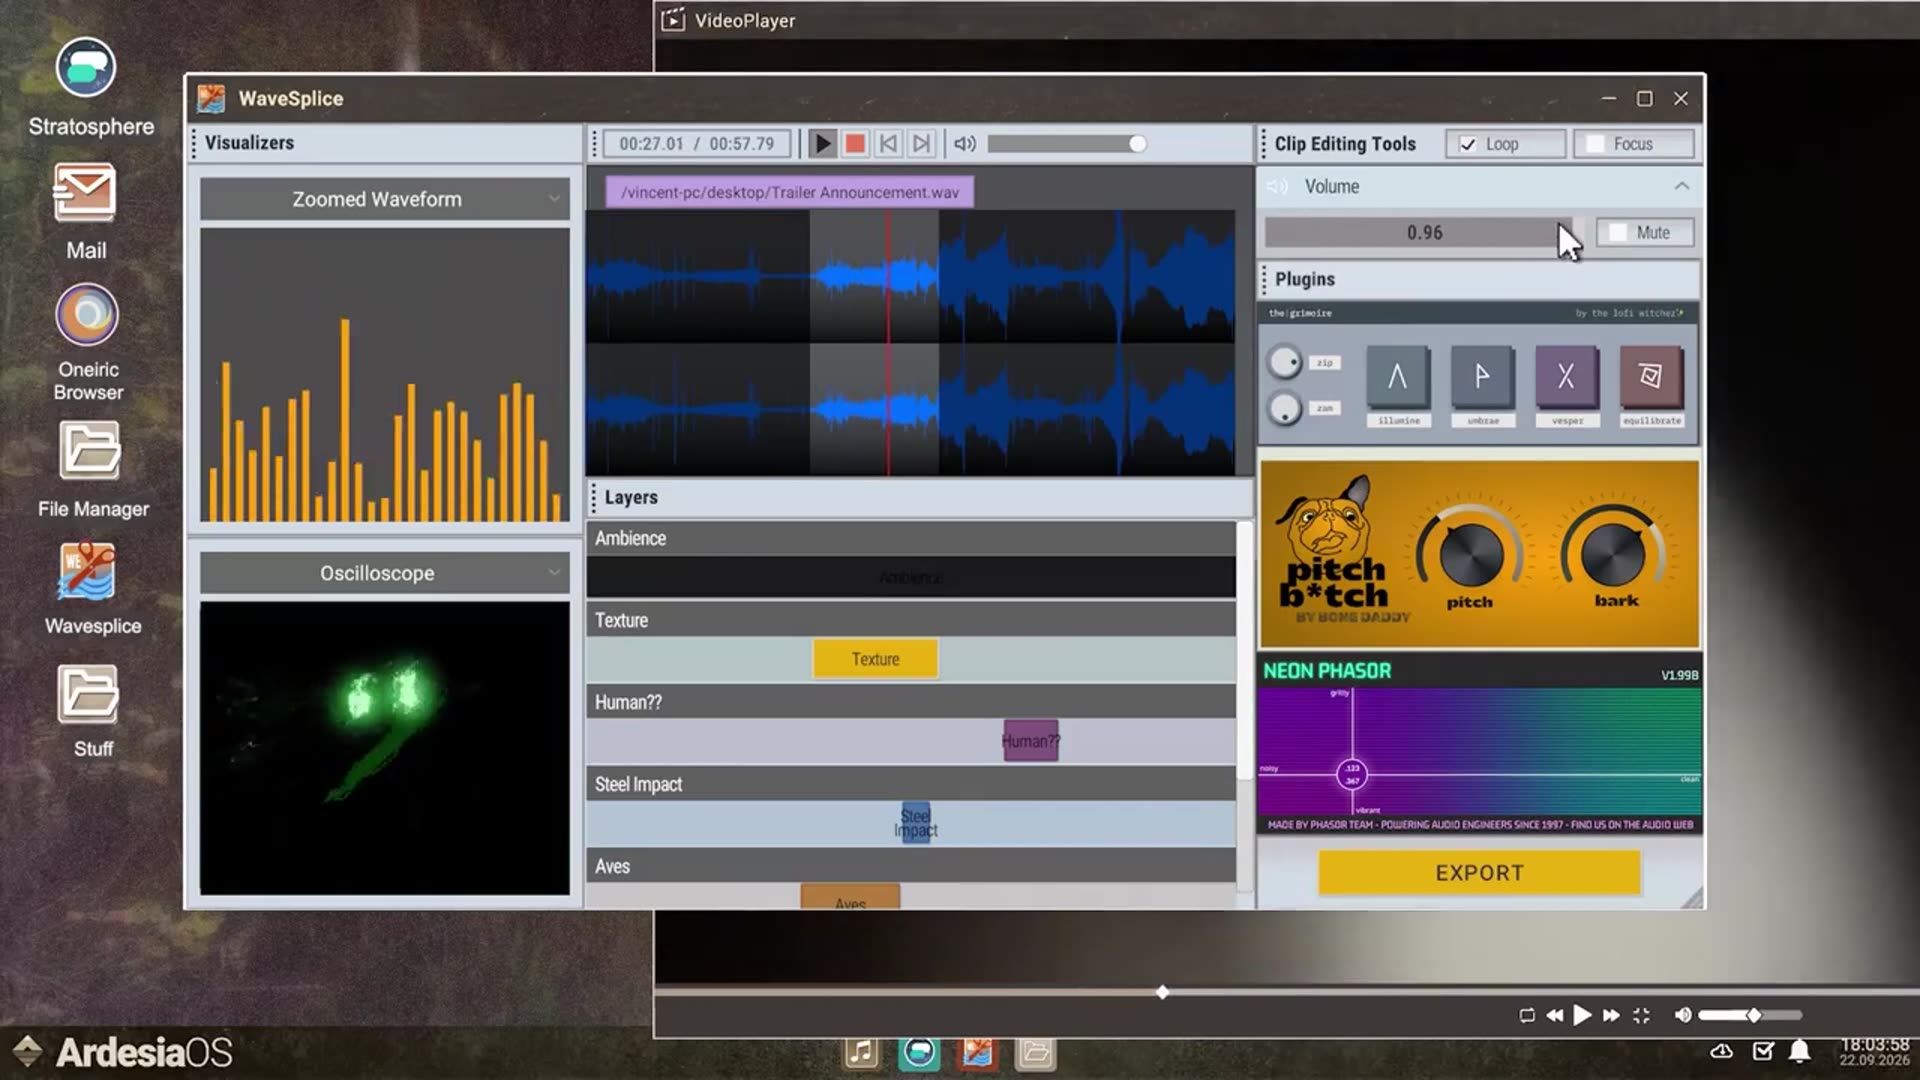Toggle repeat in VideoPlayer
The width and height of the screenshot is (1920, 1080).
click(x=1527, y=1016)
